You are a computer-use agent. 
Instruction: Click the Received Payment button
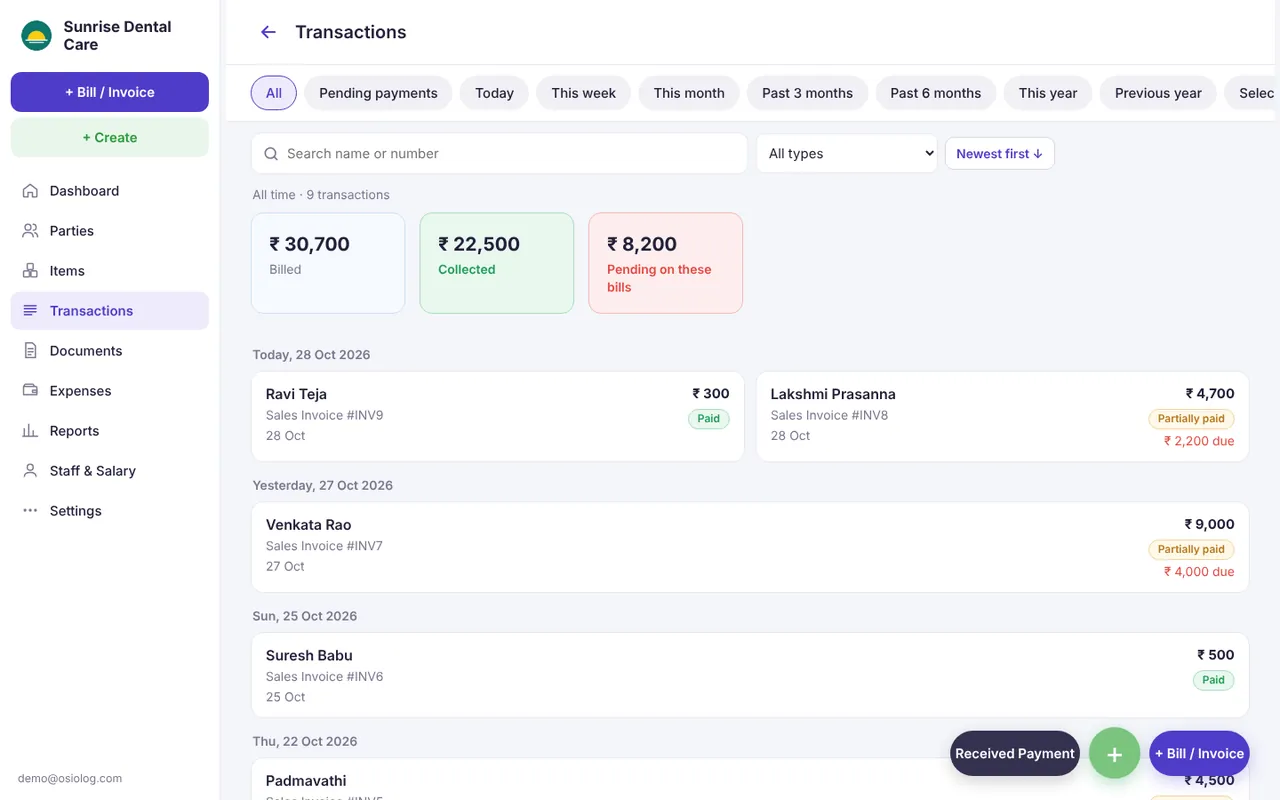tap(1015, 753)
